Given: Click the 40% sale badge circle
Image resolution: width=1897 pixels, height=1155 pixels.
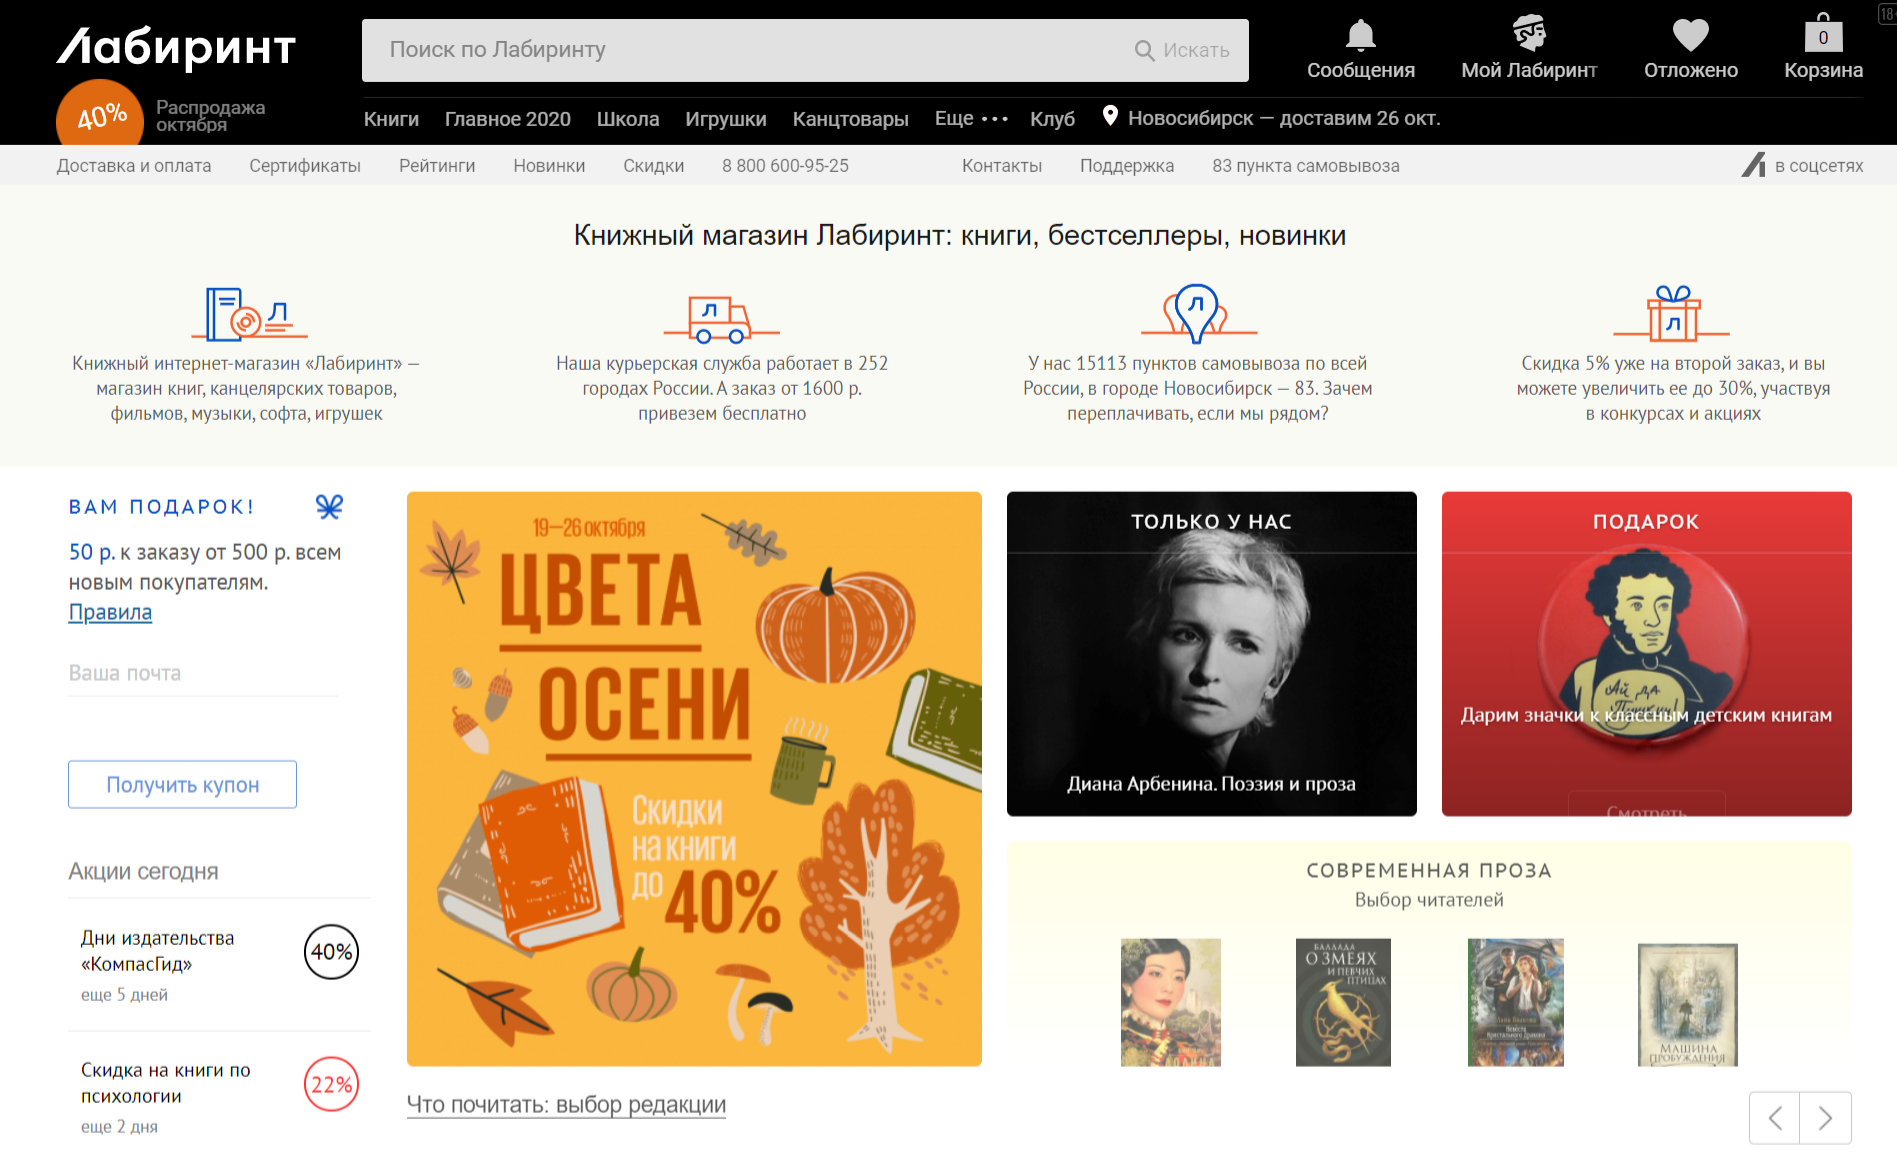Looking at the screenshot, I should click(100, 115).
